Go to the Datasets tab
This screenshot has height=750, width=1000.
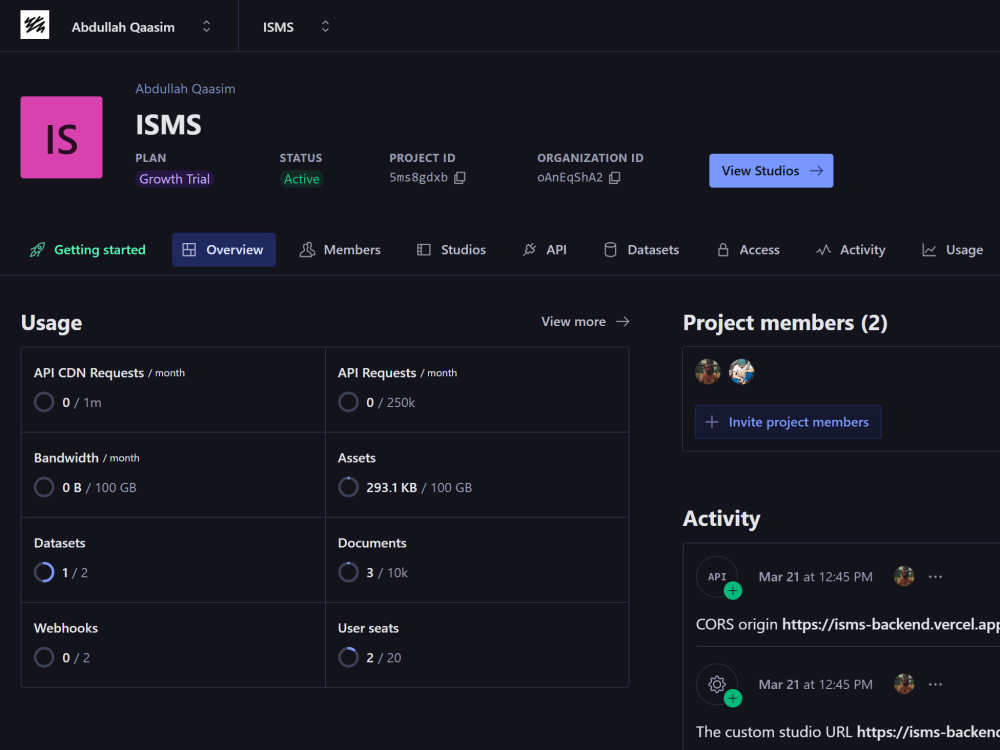pos(641,250)
